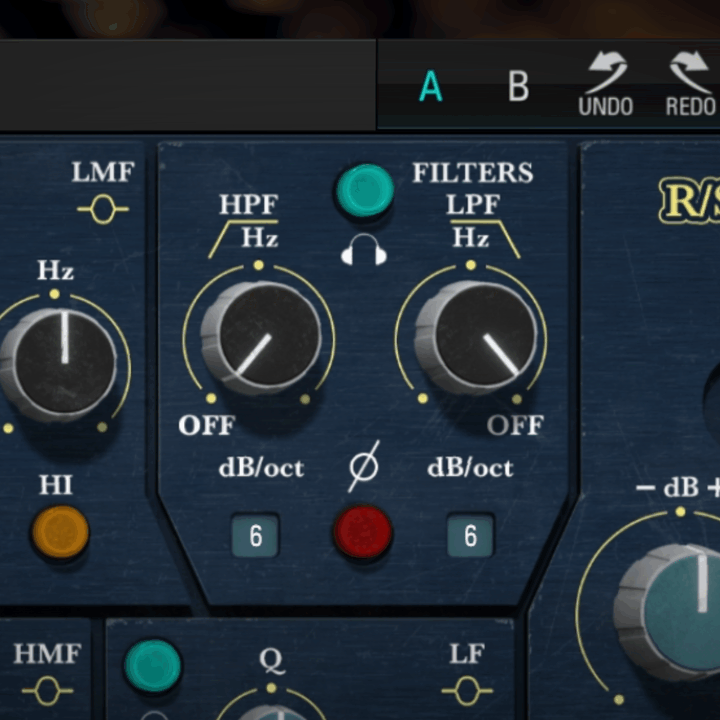Click the HPF filter slope icon
The width and height of the screenshot is (720, 720).
[x=230, y=240]
